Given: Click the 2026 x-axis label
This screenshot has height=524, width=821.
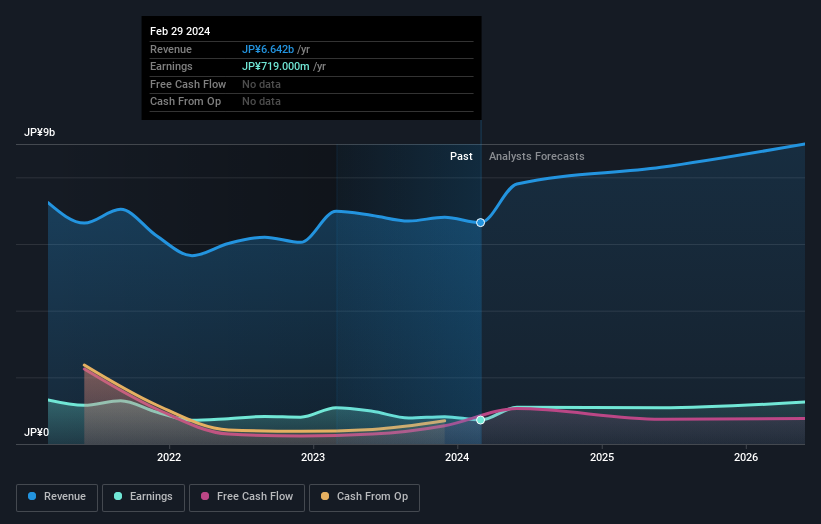Looking at the screenshot, I should tap(746, 457).
